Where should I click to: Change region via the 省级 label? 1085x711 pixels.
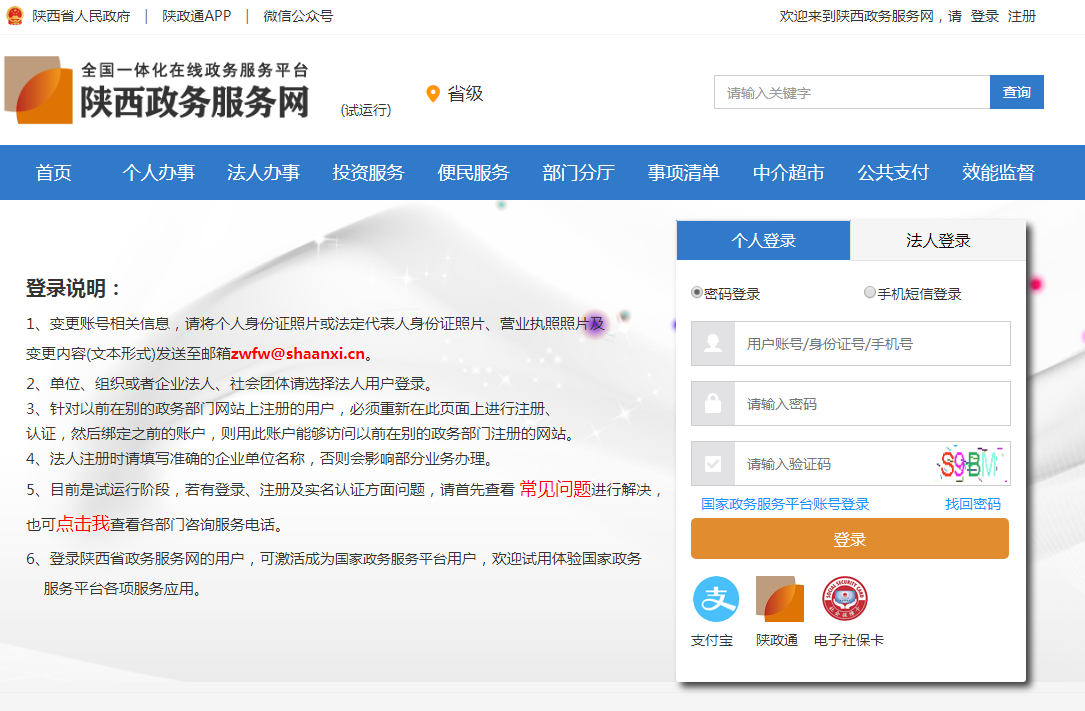coord(465,93)
